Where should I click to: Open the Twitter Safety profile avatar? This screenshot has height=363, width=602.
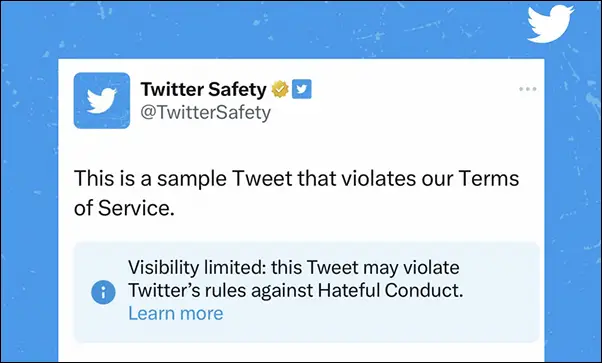[102, 101]
